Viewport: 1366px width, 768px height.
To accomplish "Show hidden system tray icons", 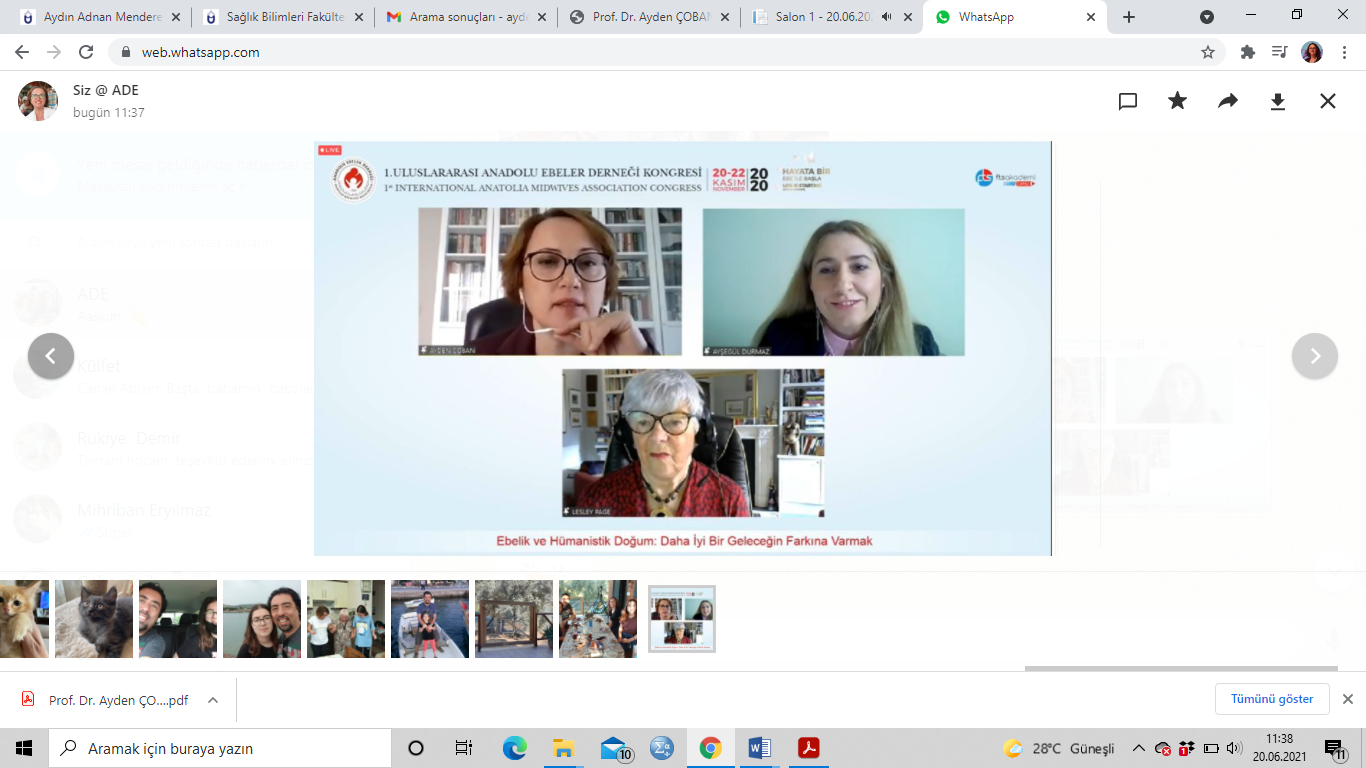I will tap(1138, 748).
